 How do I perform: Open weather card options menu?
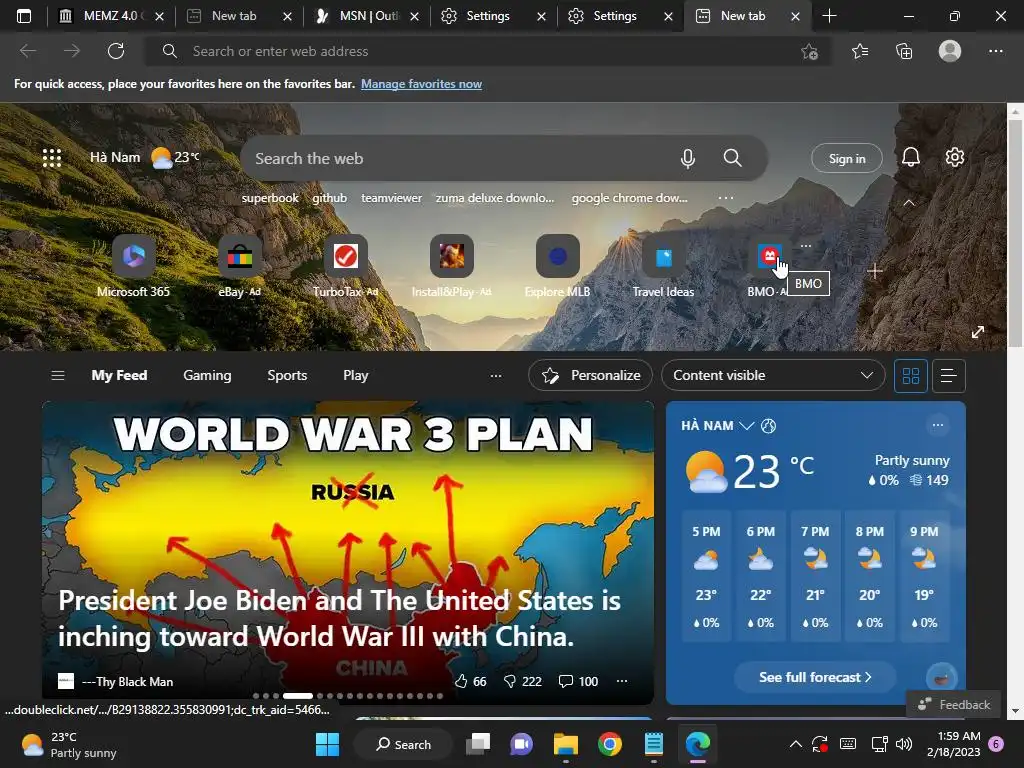(x=938, y=425)
